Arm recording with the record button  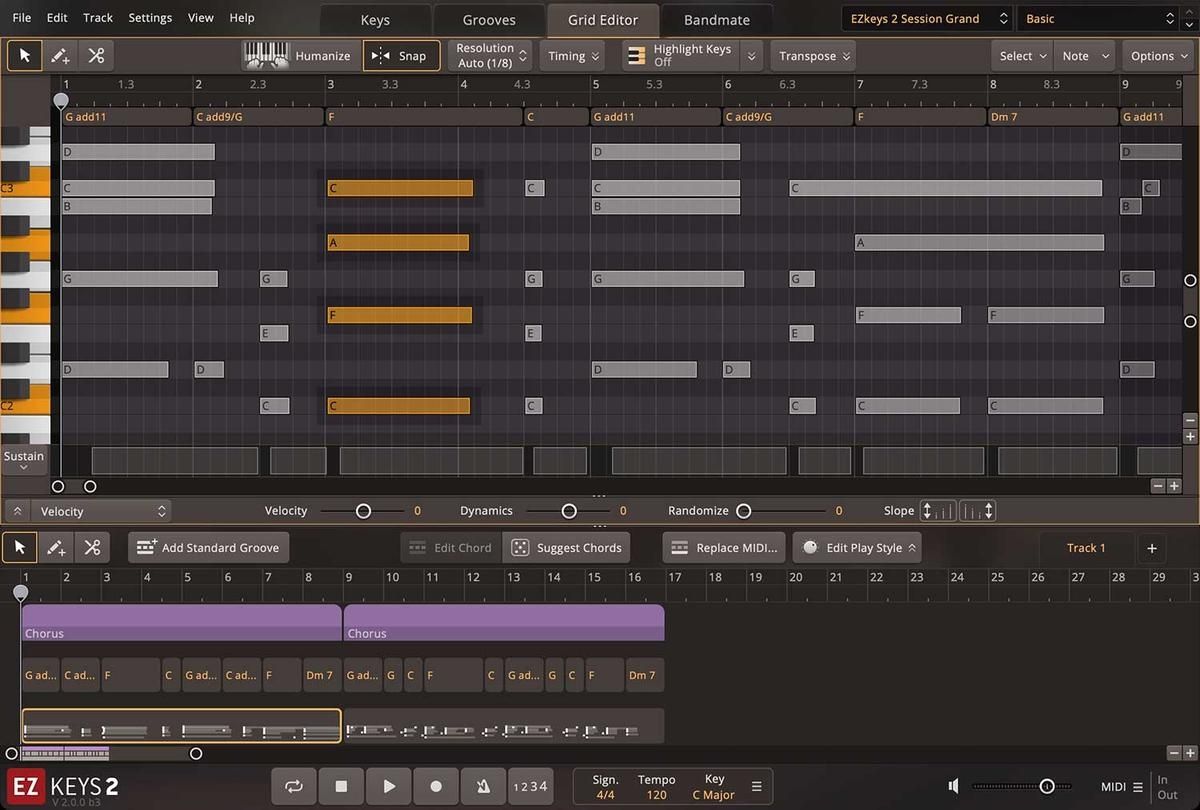click(x=436, y=787)
